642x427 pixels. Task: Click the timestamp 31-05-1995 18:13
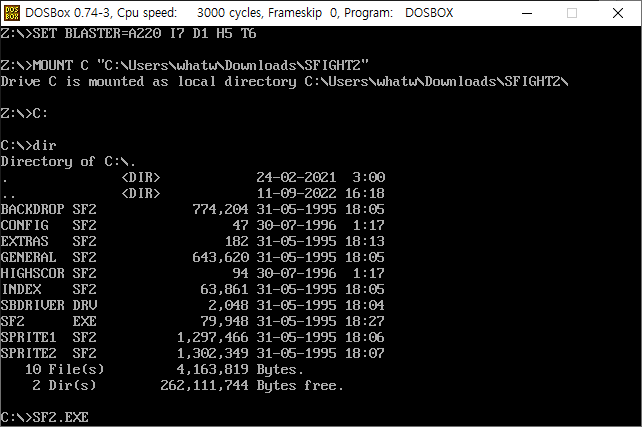click(x=321, y=241)
